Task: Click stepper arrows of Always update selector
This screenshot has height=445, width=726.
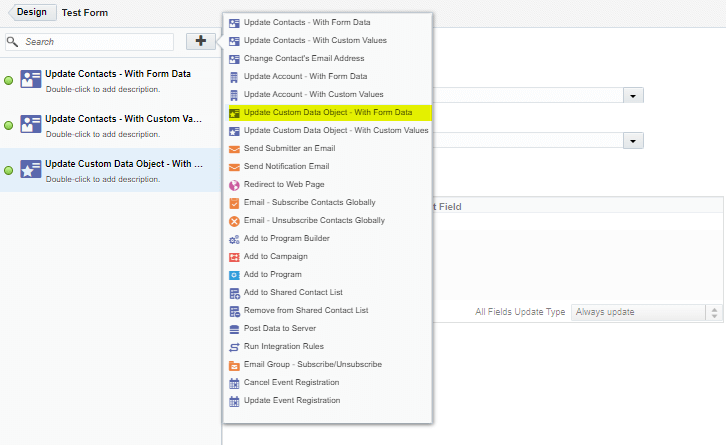Action: click(714, 313)
